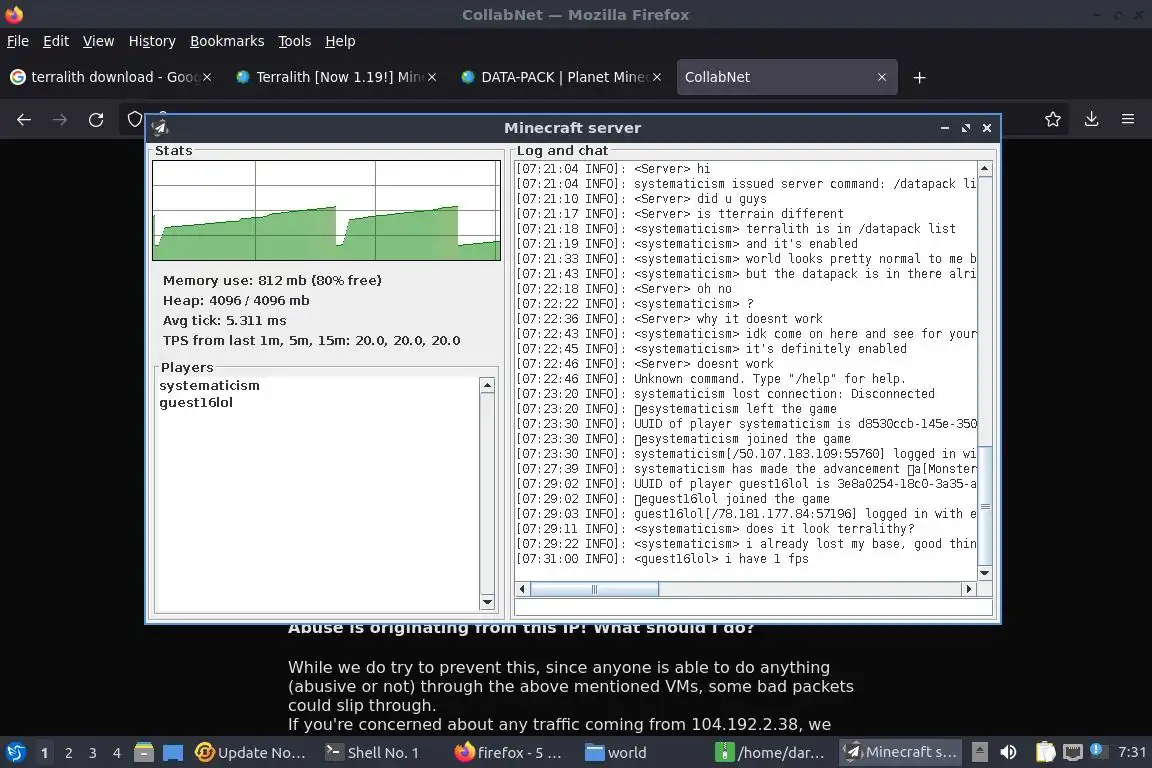Switch to Terralith [Now 1.19!] tab
This screenshot has width=1152, height=768.
336,77
